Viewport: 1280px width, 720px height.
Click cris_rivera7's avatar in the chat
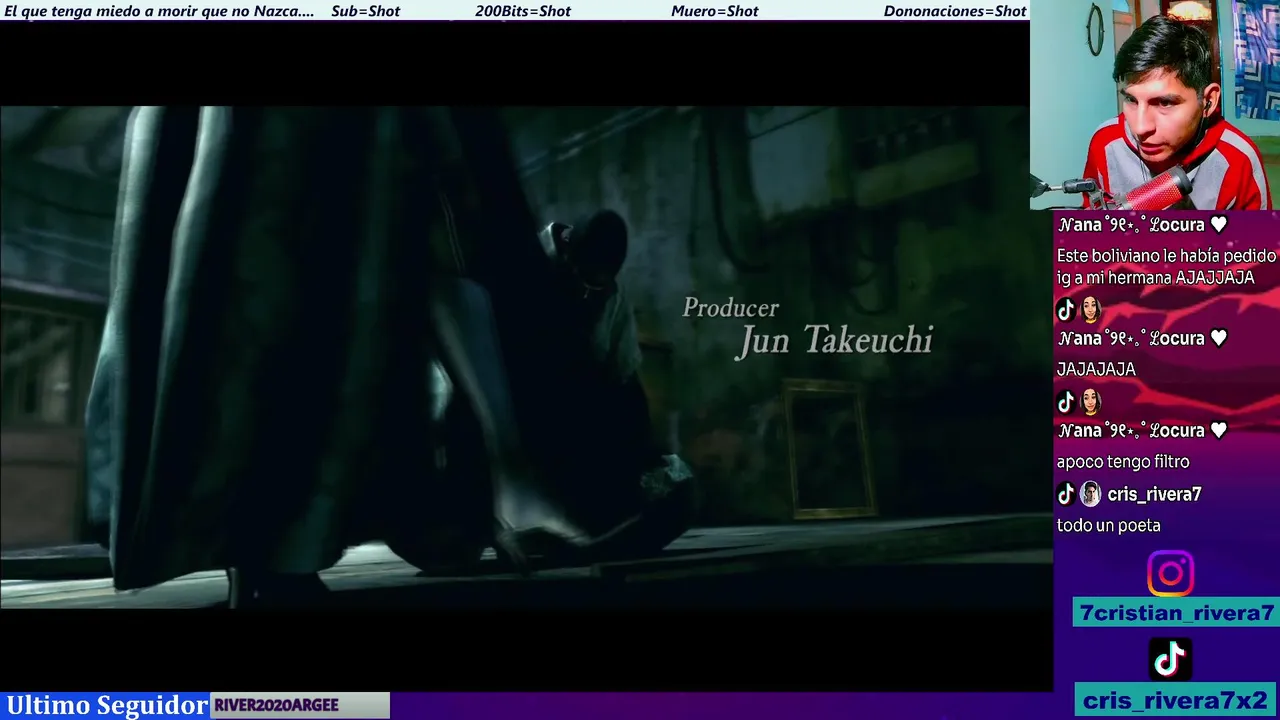tap(1090, 494)
